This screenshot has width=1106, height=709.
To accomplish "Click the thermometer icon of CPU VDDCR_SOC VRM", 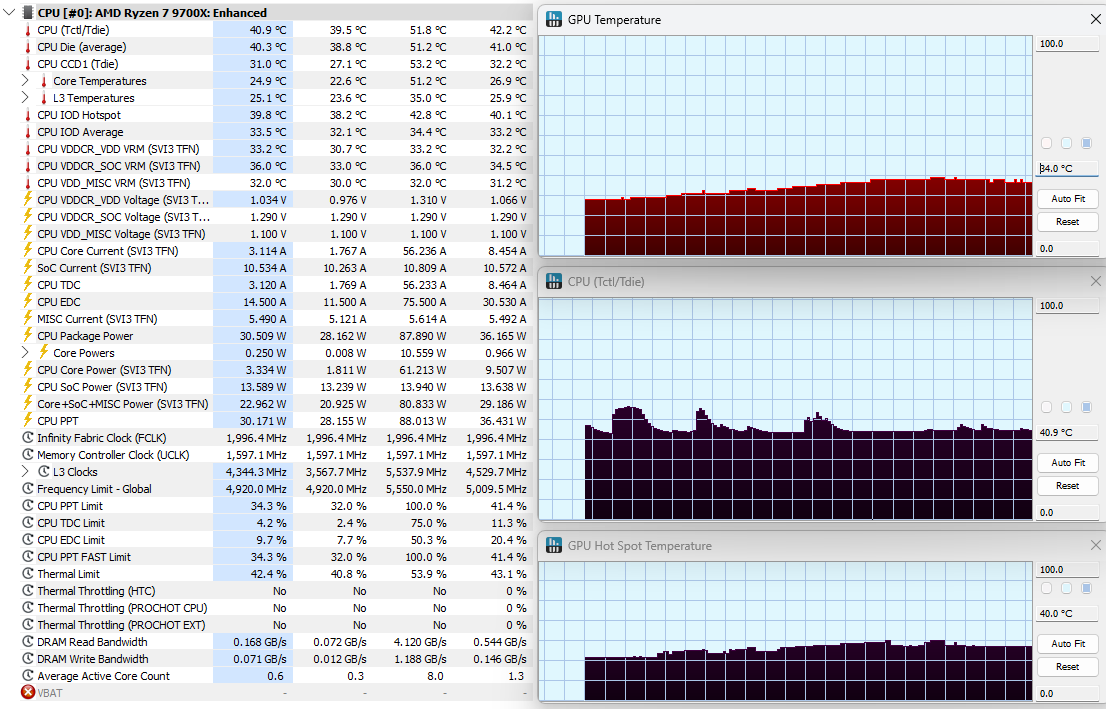I will point(28,166).
